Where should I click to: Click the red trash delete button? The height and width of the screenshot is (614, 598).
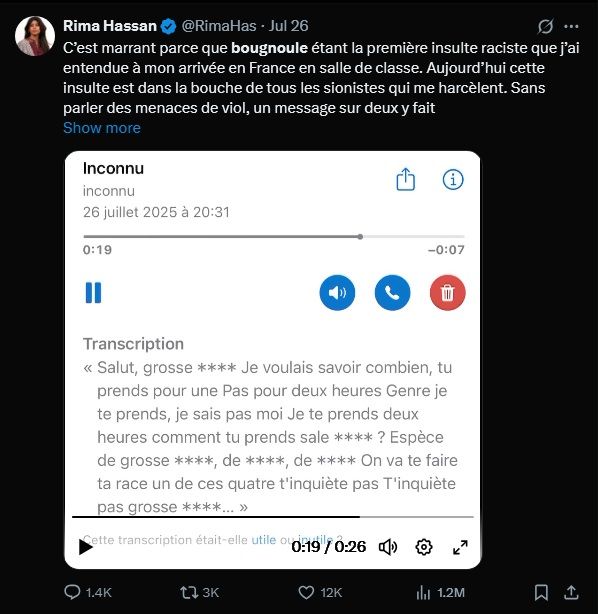tap(448, 293)
